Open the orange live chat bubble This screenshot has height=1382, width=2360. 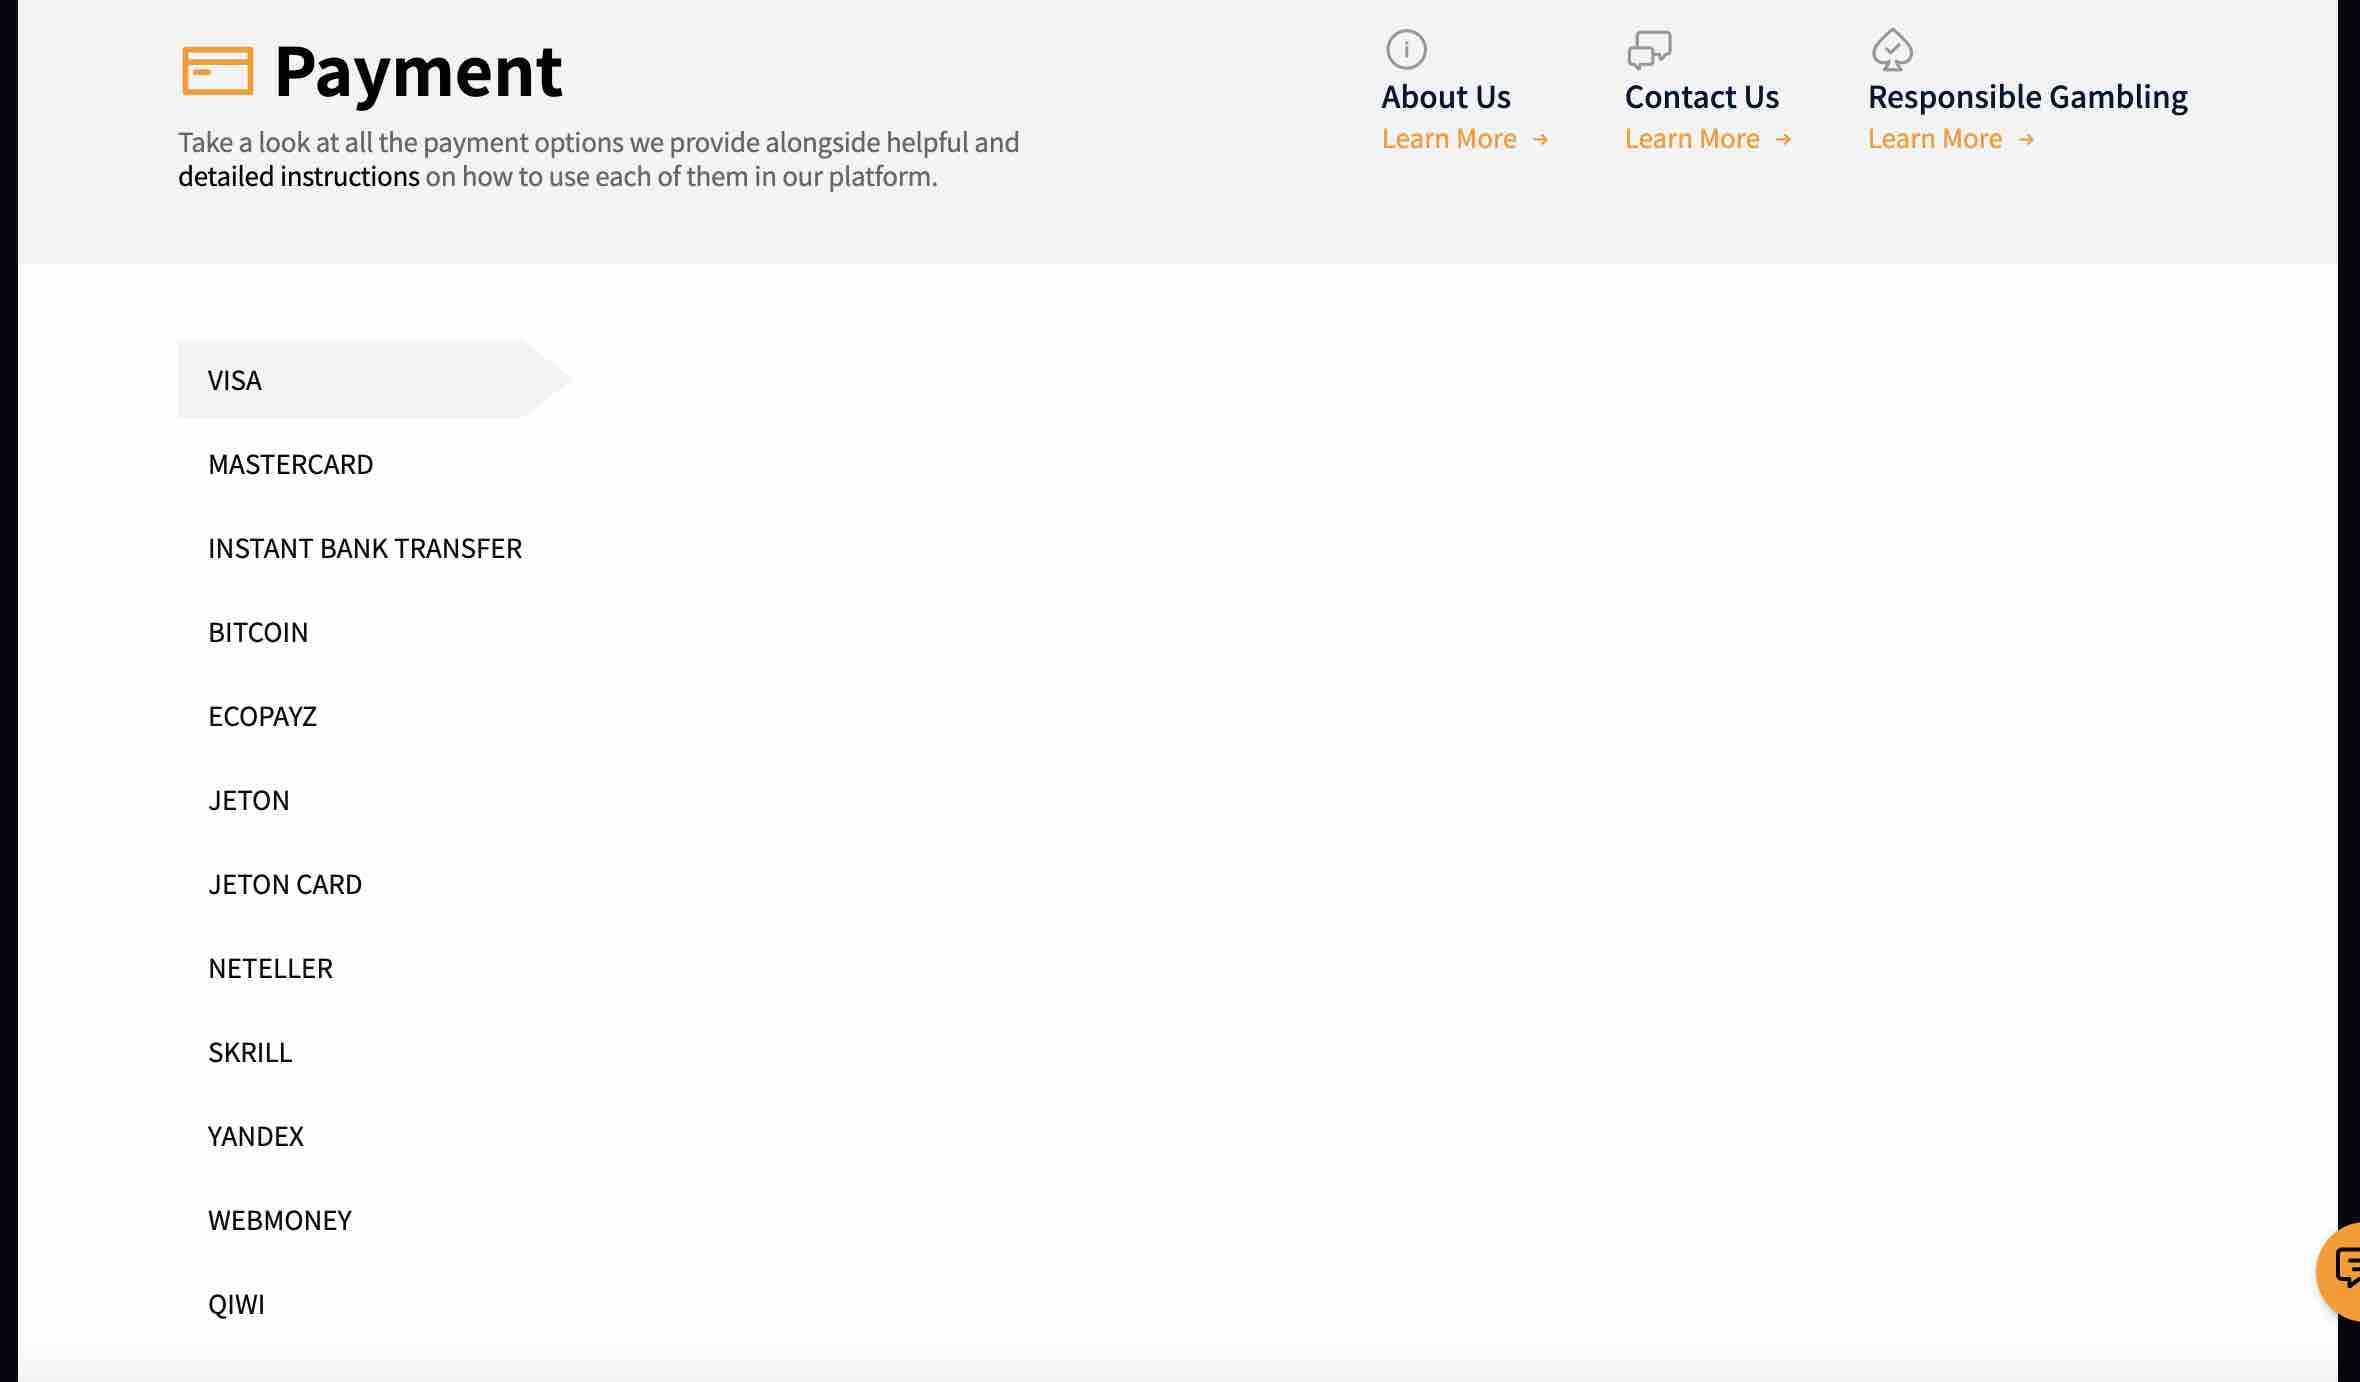2340,1270
